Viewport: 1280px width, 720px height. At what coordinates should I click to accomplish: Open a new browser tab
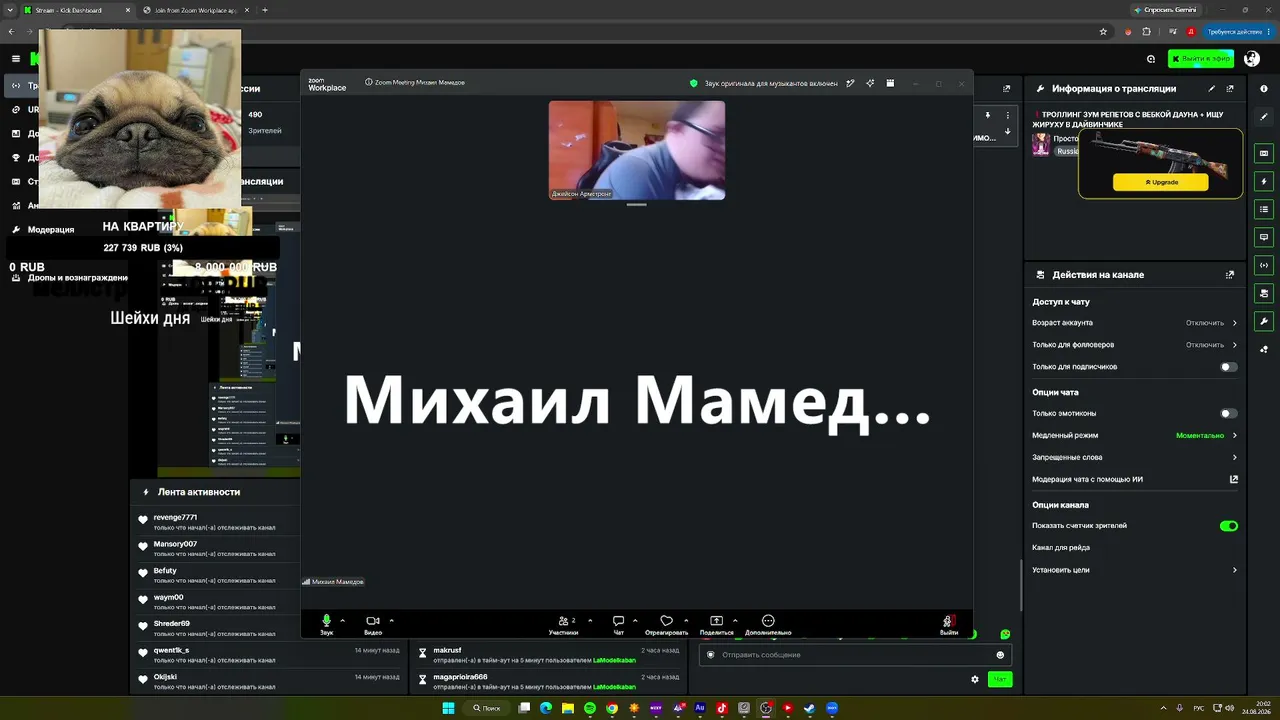tap(264, 10)
